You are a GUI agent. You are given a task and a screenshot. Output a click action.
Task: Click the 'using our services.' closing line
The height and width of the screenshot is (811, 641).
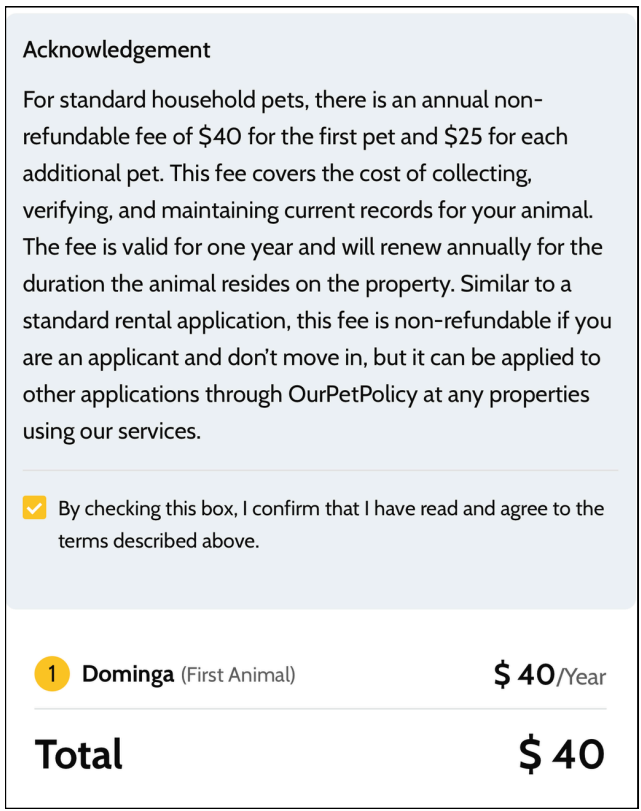(112, 431)
